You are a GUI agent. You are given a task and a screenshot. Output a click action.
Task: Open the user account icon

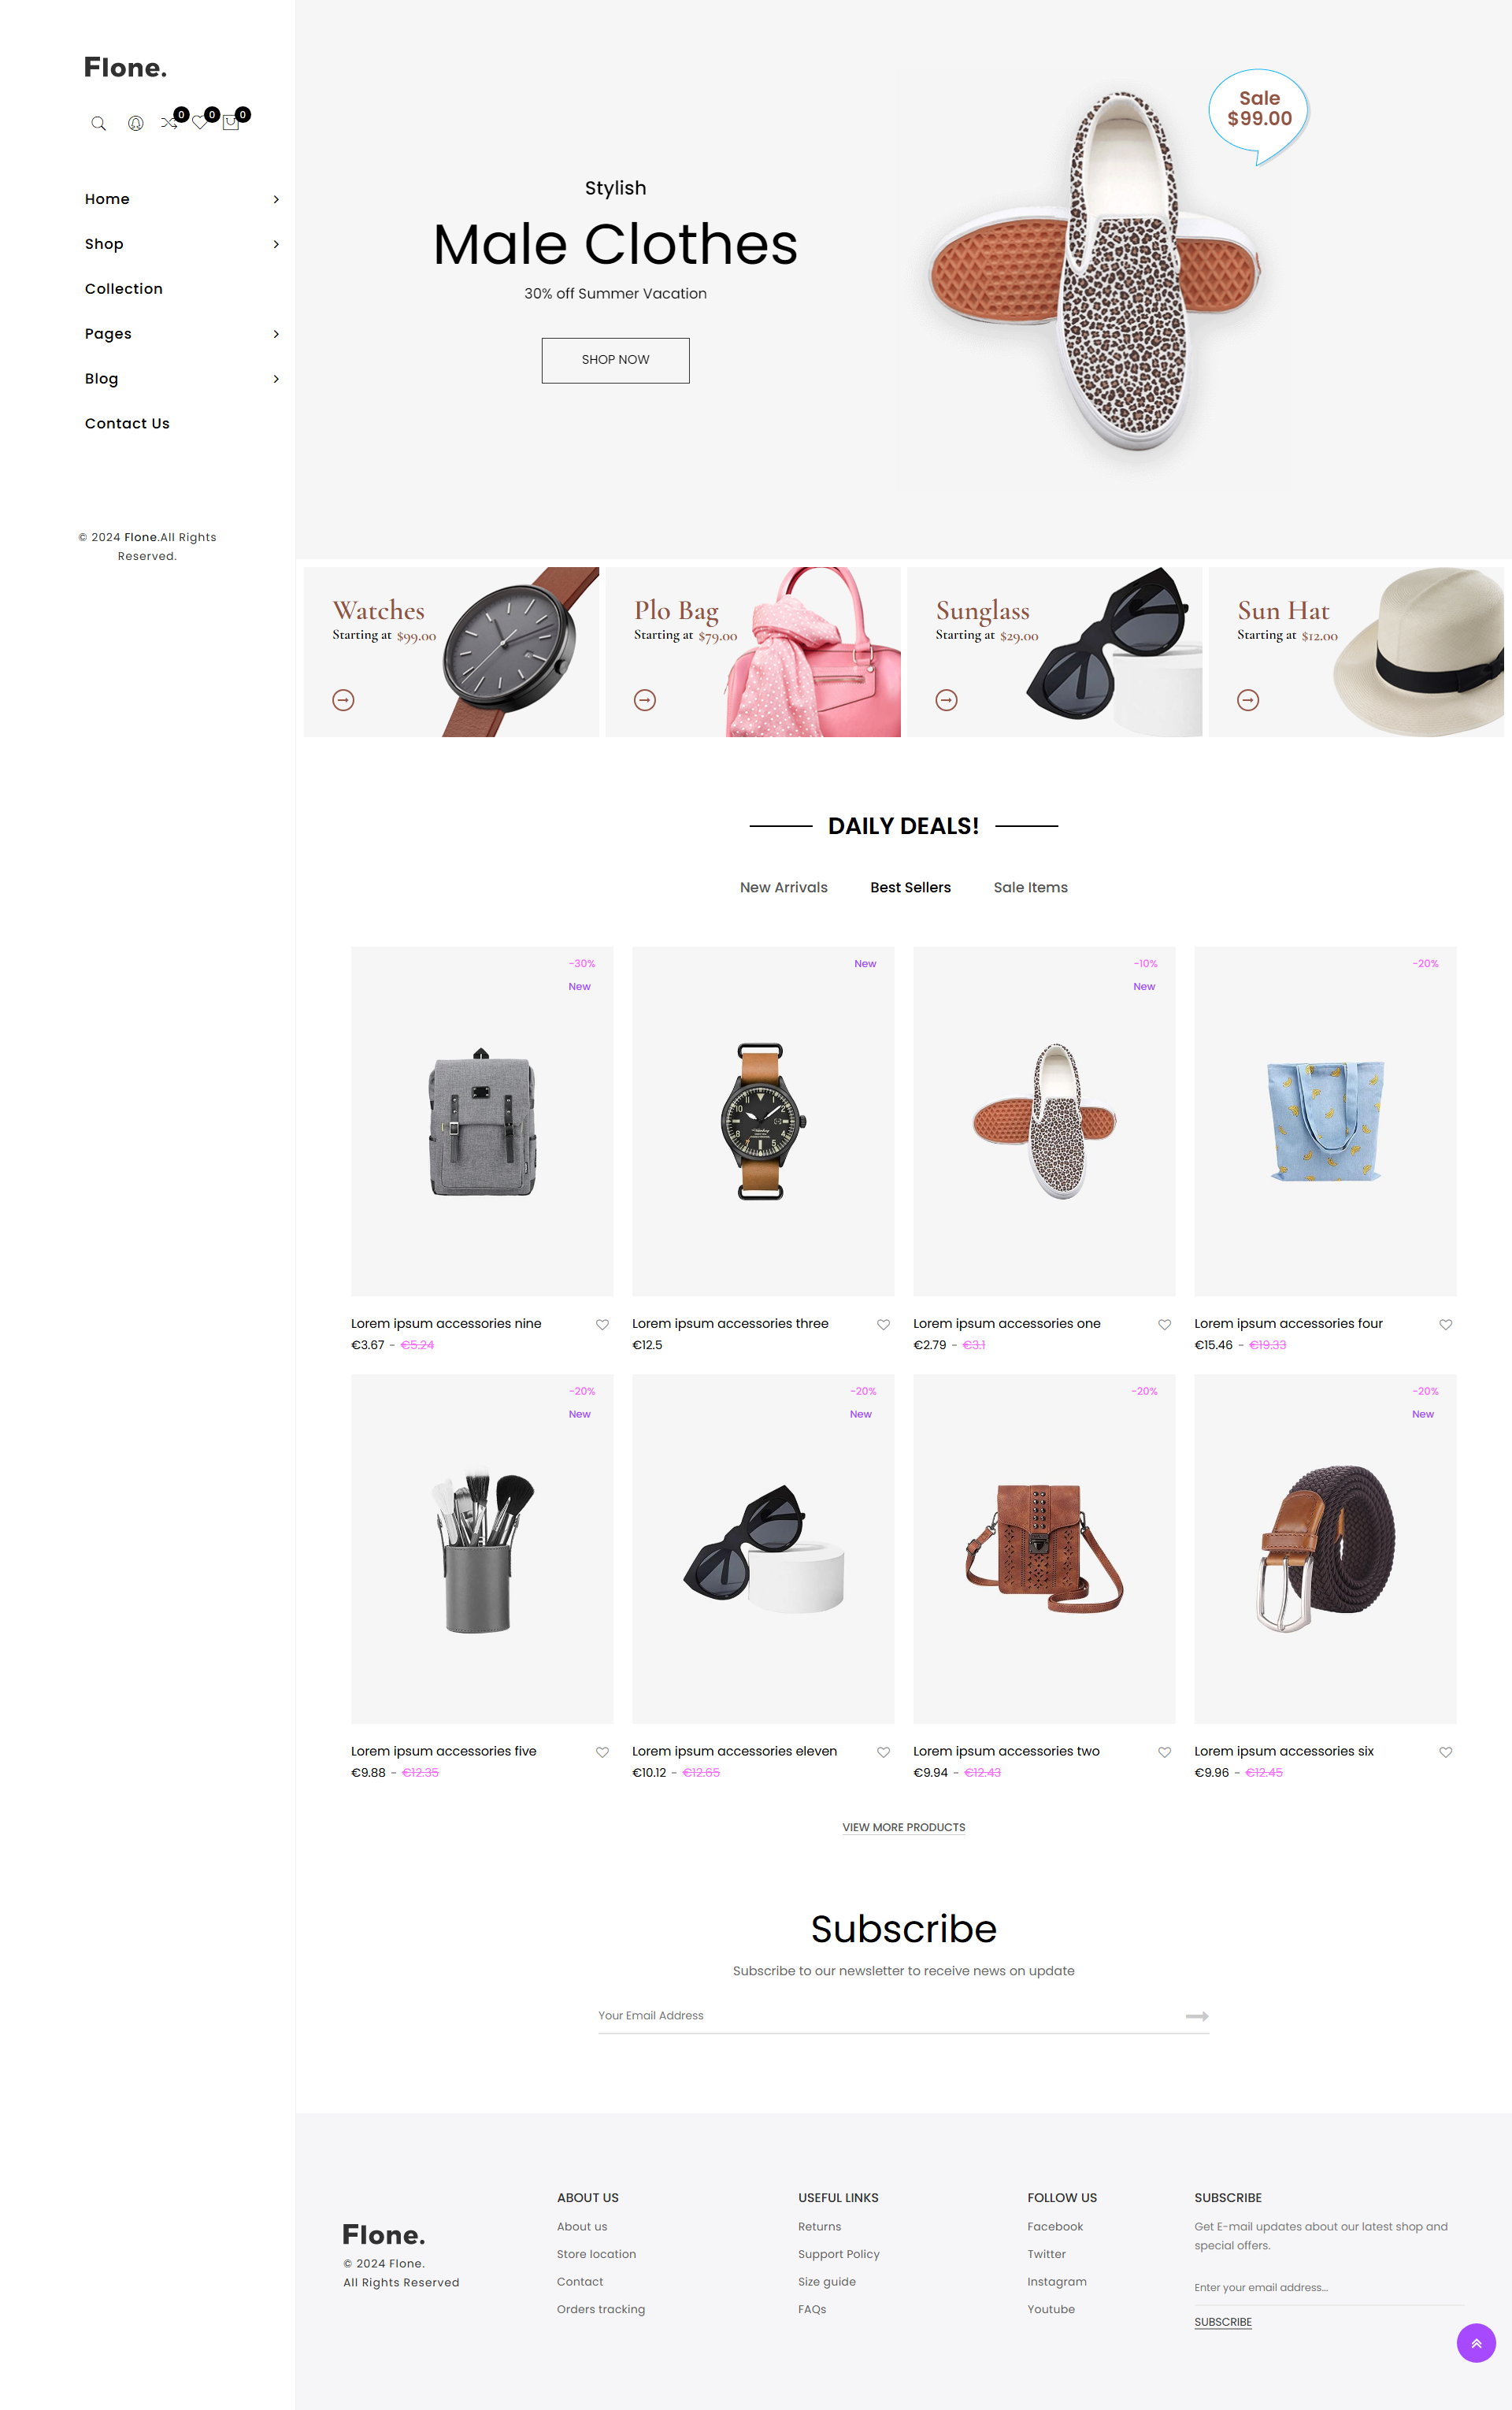(135, 123)
